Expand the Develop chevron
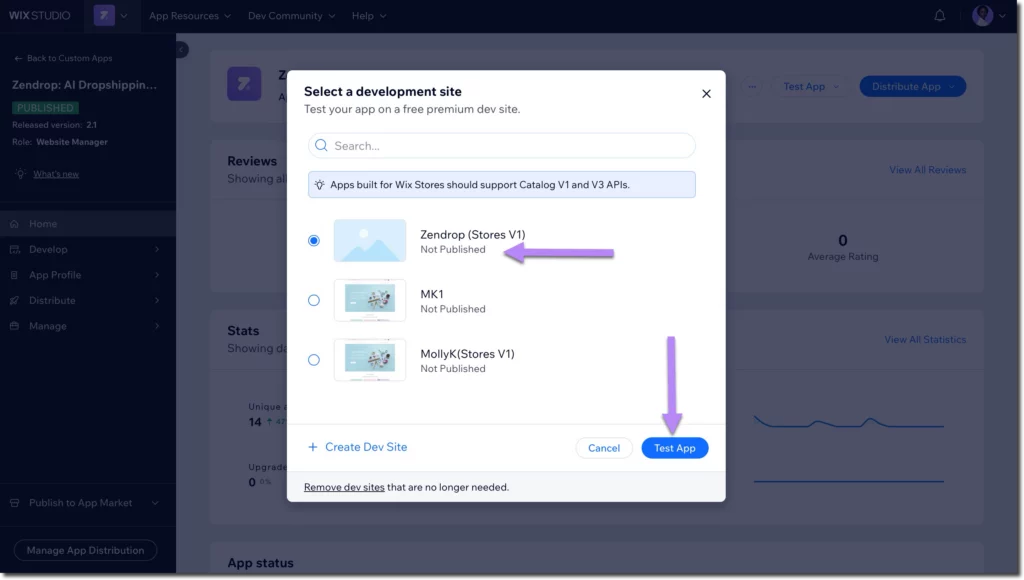The width and height of the screenshot is (1024, 580). [157, 249]
